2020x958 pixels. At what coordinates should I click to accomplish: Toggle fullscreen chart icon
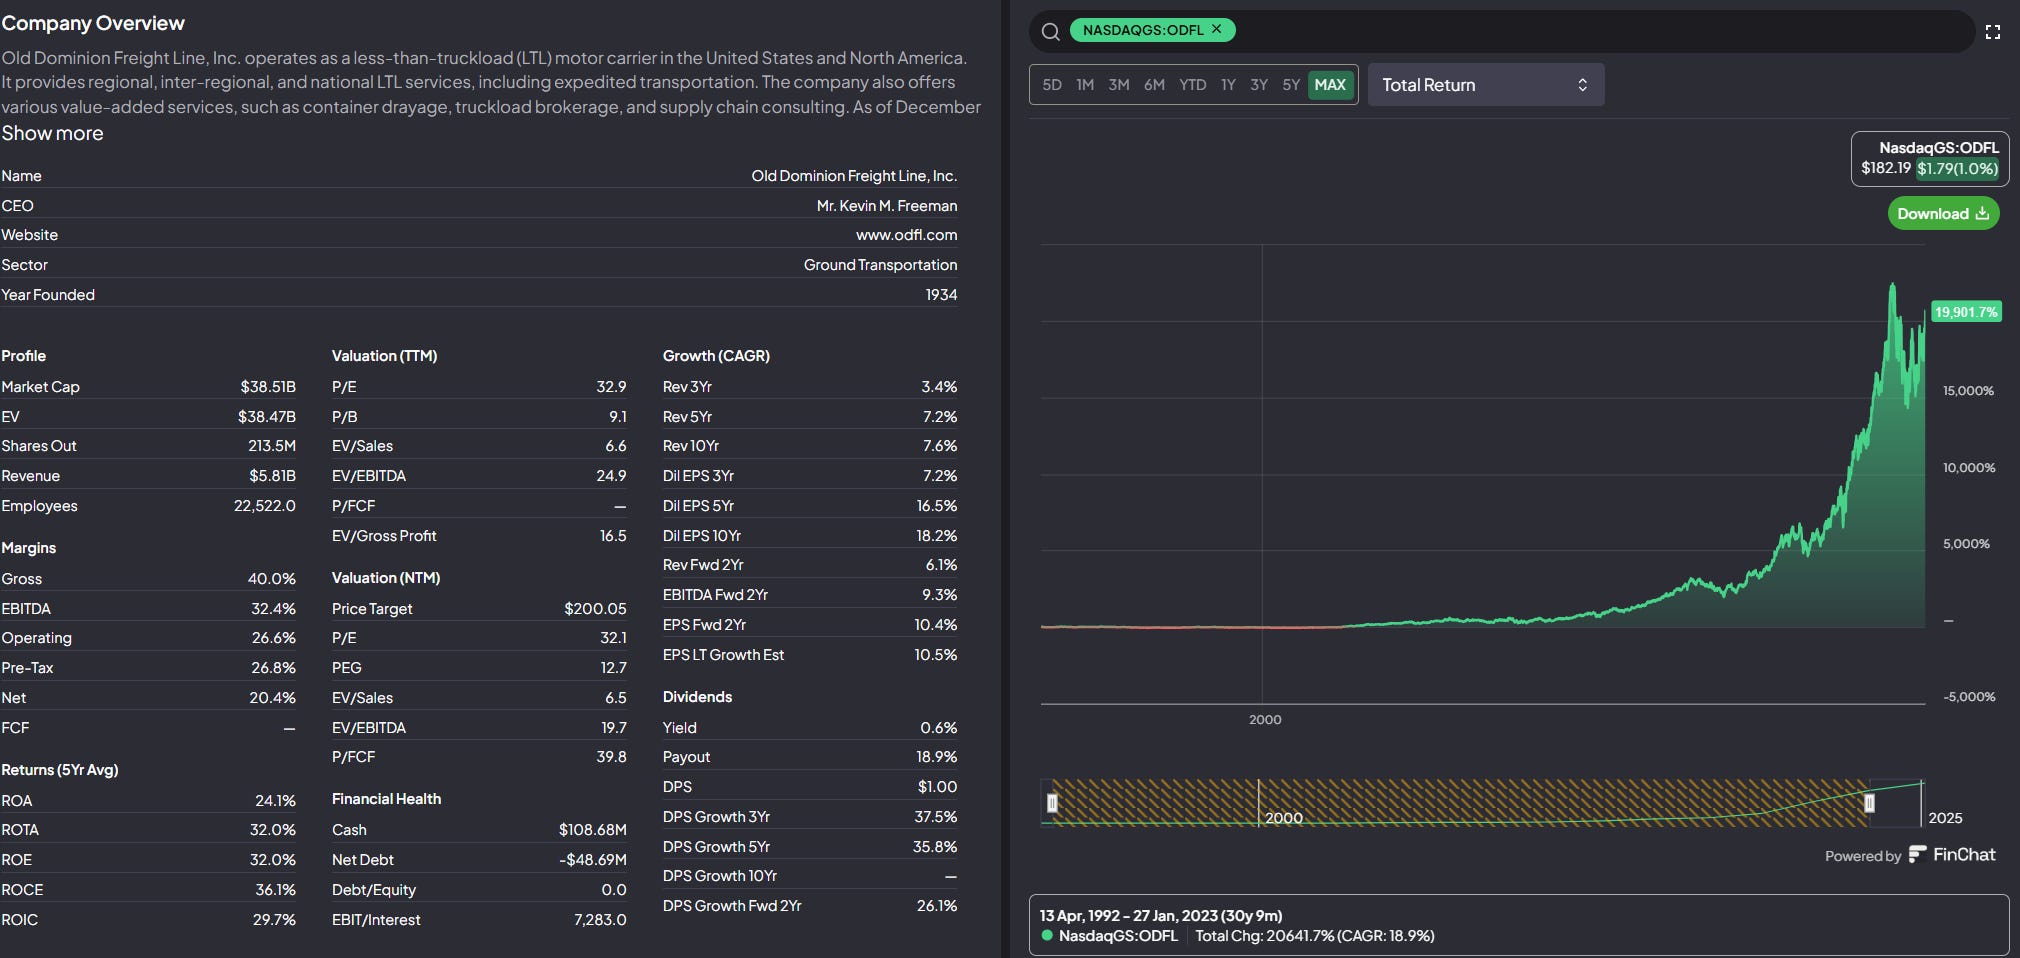[x=1993, y=32]
